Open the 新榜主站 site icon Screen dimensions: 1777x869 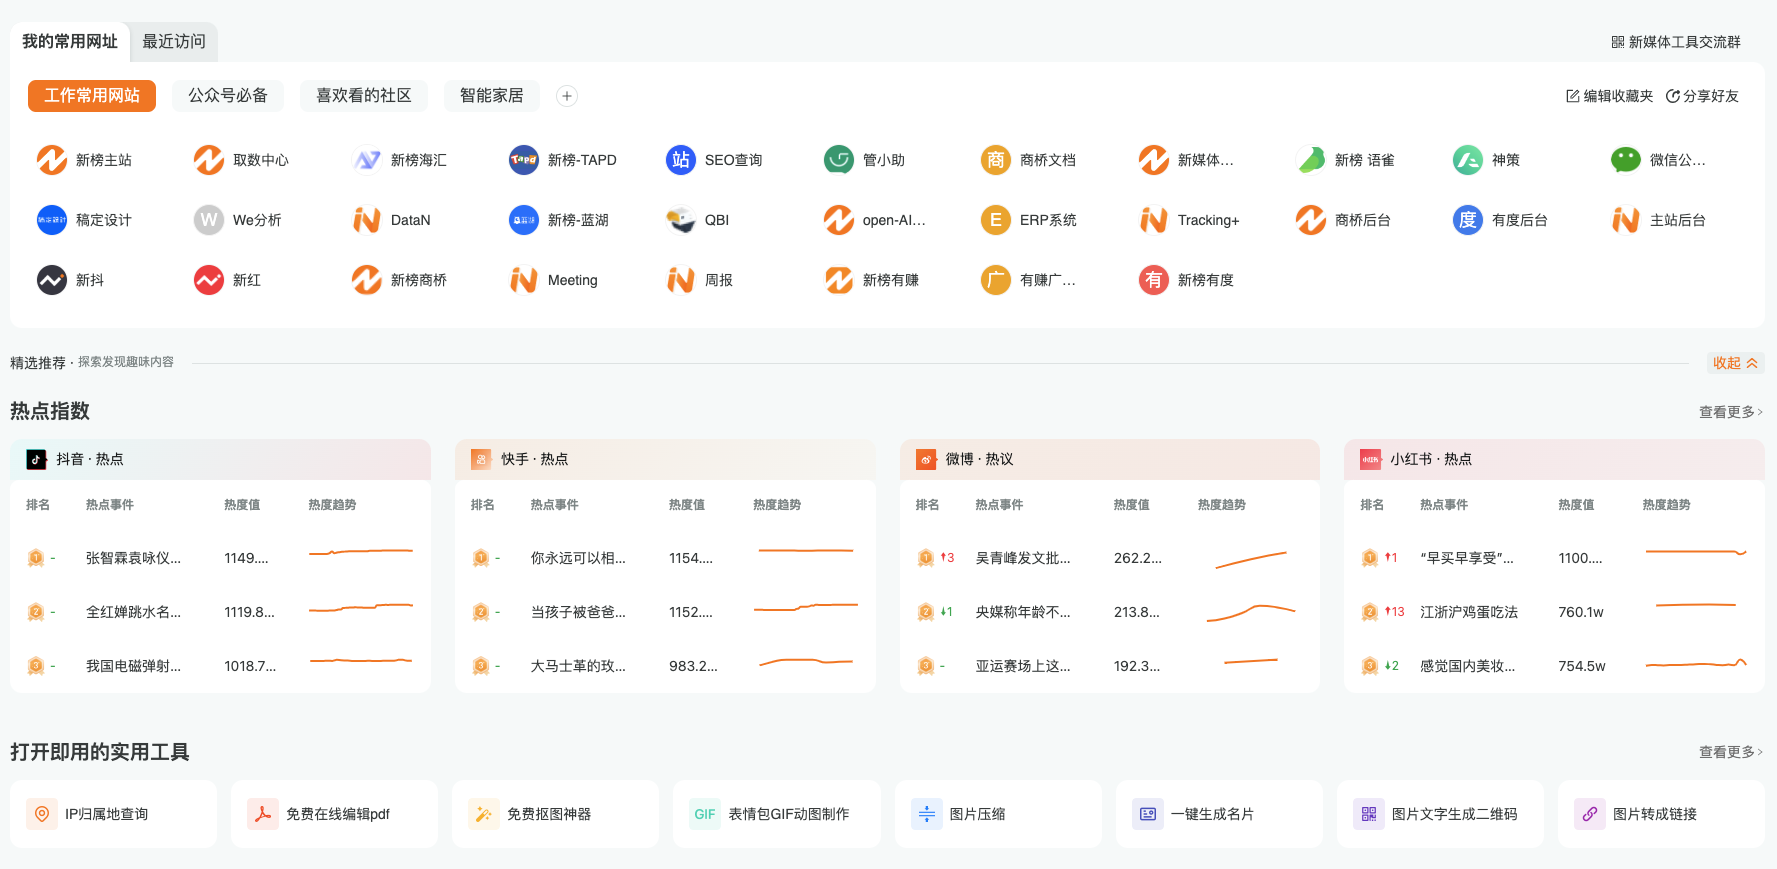(52, 160)
